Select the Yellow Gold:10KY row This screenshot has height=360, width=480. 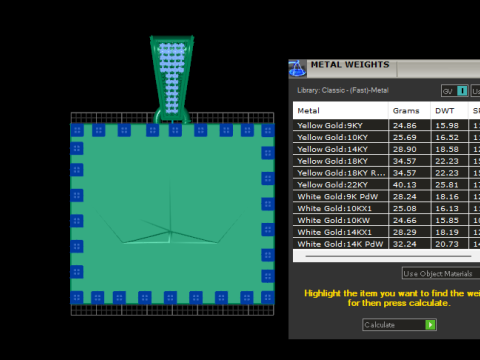tap(386, 137)
